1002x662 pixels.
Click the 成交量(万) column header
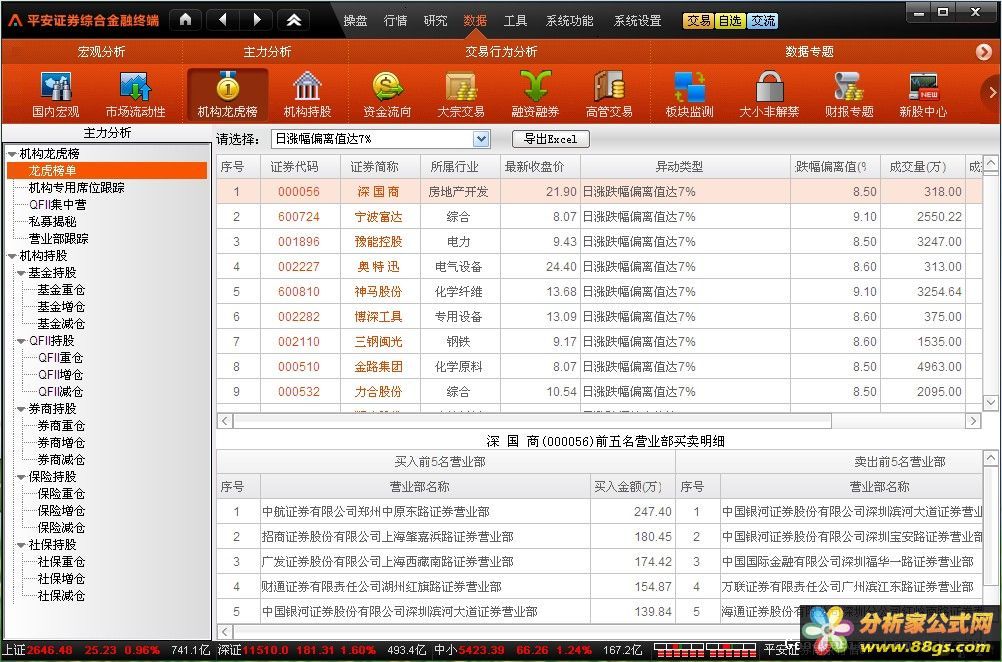922,167
